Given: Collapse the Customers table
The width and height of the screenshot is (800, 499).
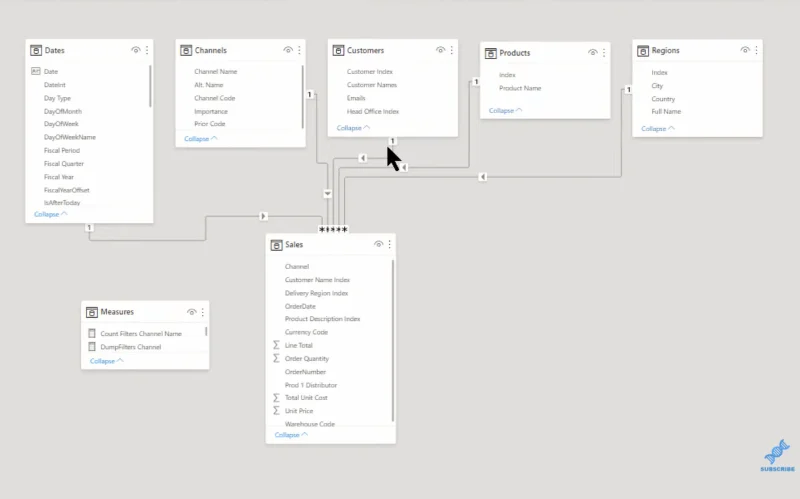Looking at the screenshot, I should 353,128.
